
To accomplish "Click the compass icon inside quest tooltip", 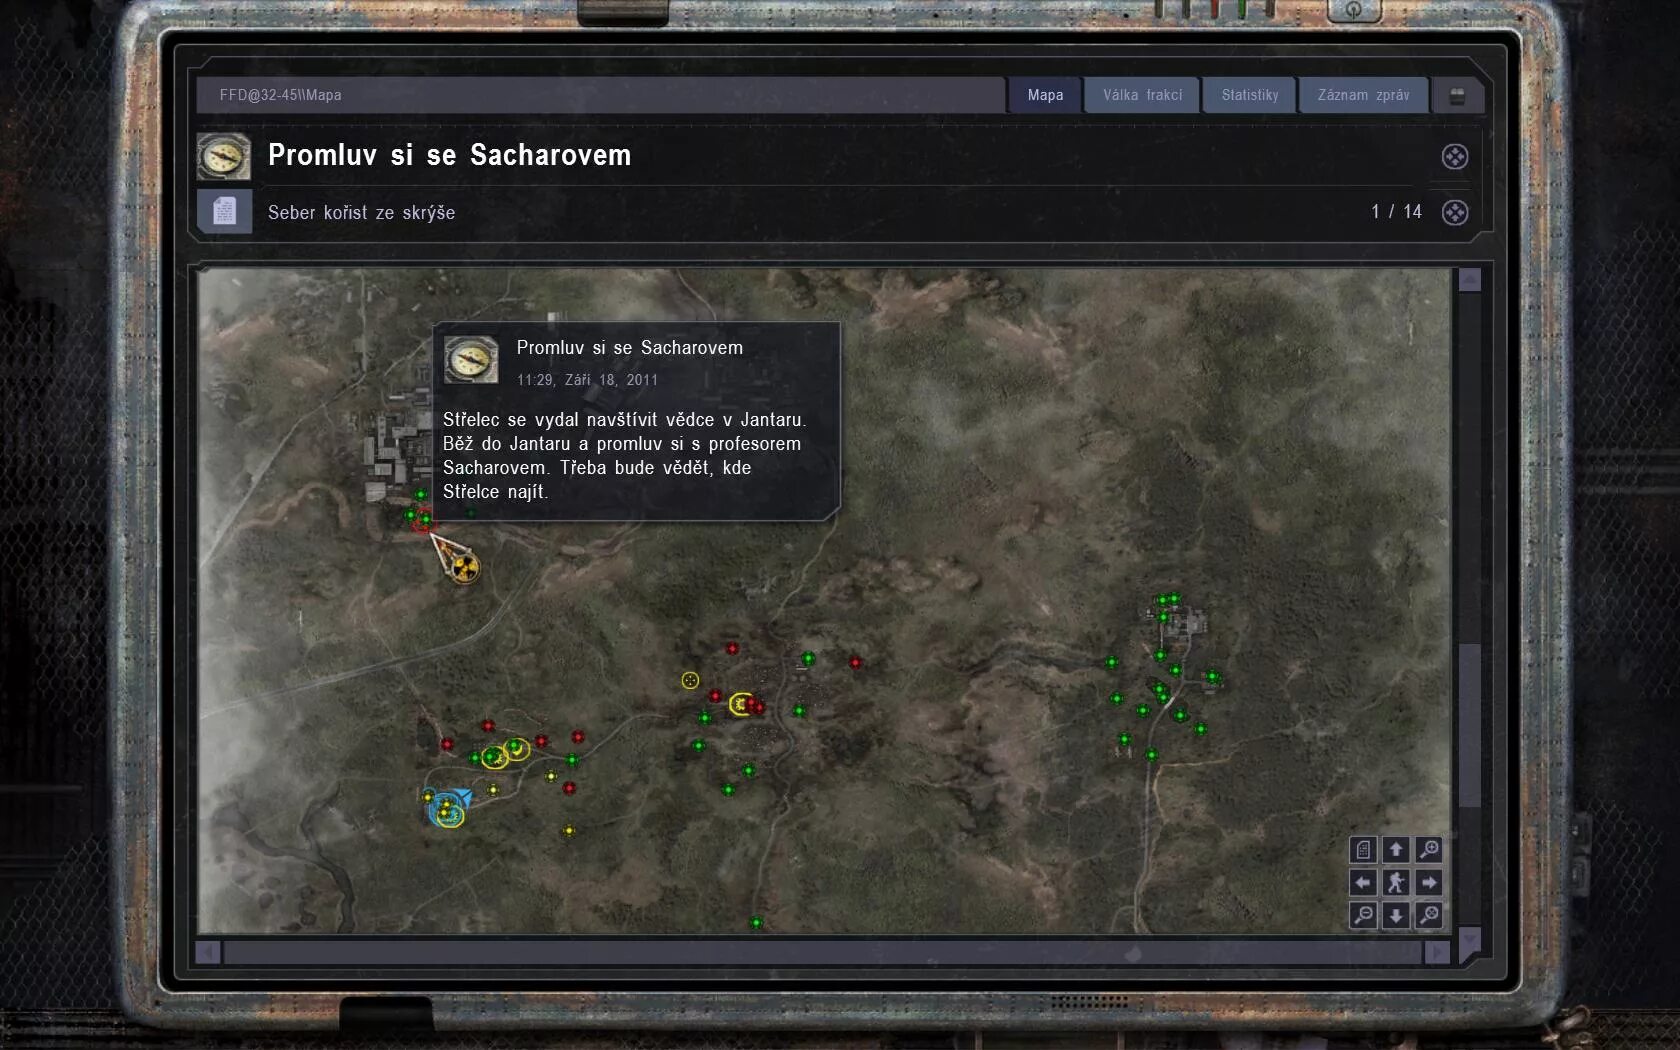I will click(471, 360).
